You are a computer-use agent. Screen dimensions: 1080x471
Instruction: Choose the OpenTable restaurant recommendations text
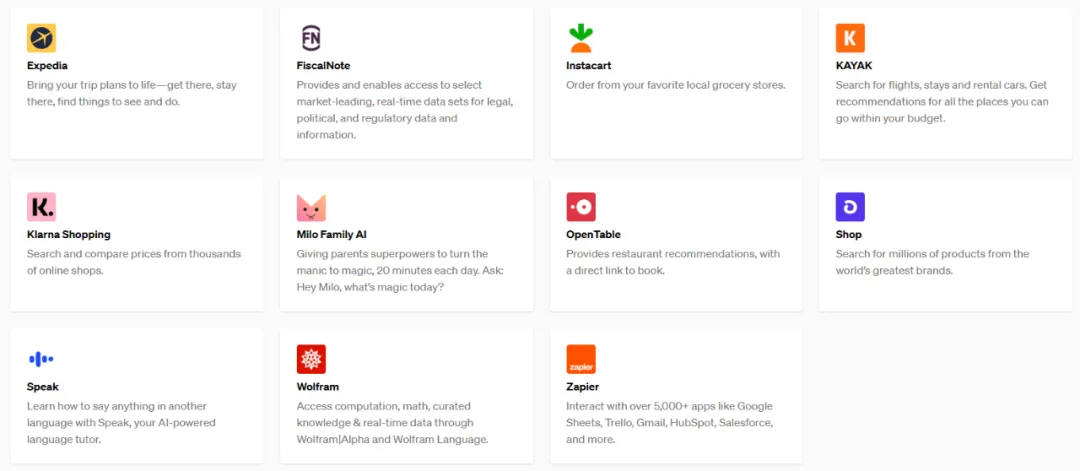pyautogui.click(x=673, y=262)
